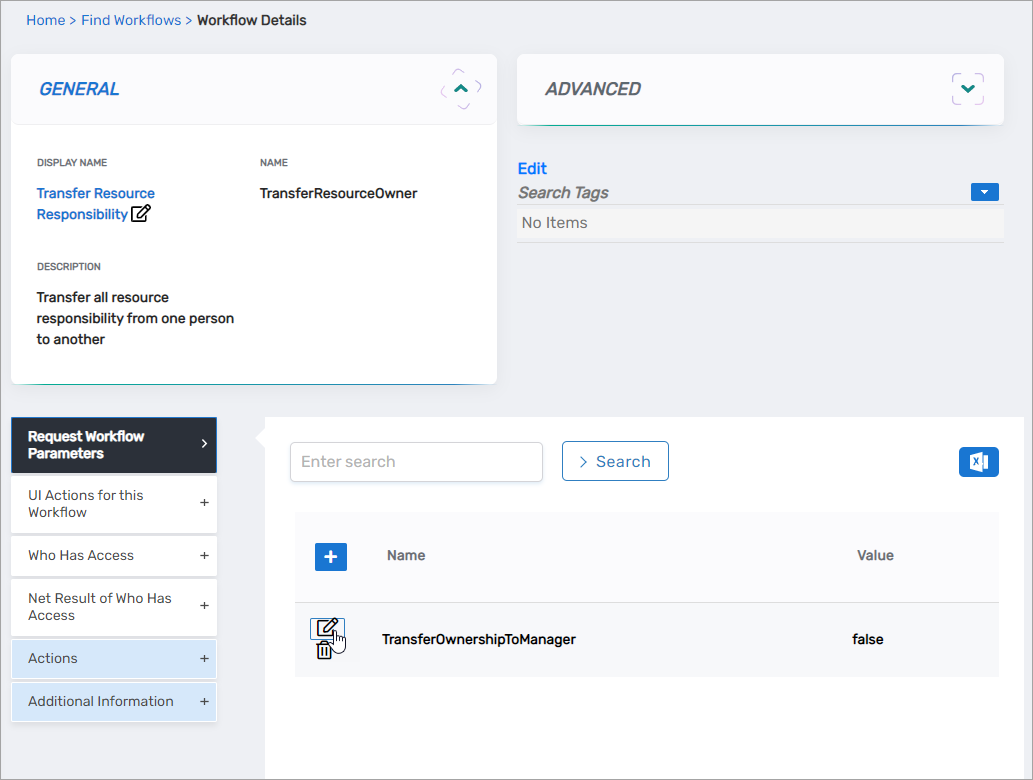This screenshot has height=780, width=1033.
Task: Expand the Additional Information section
Action: [x=114, y=702]
